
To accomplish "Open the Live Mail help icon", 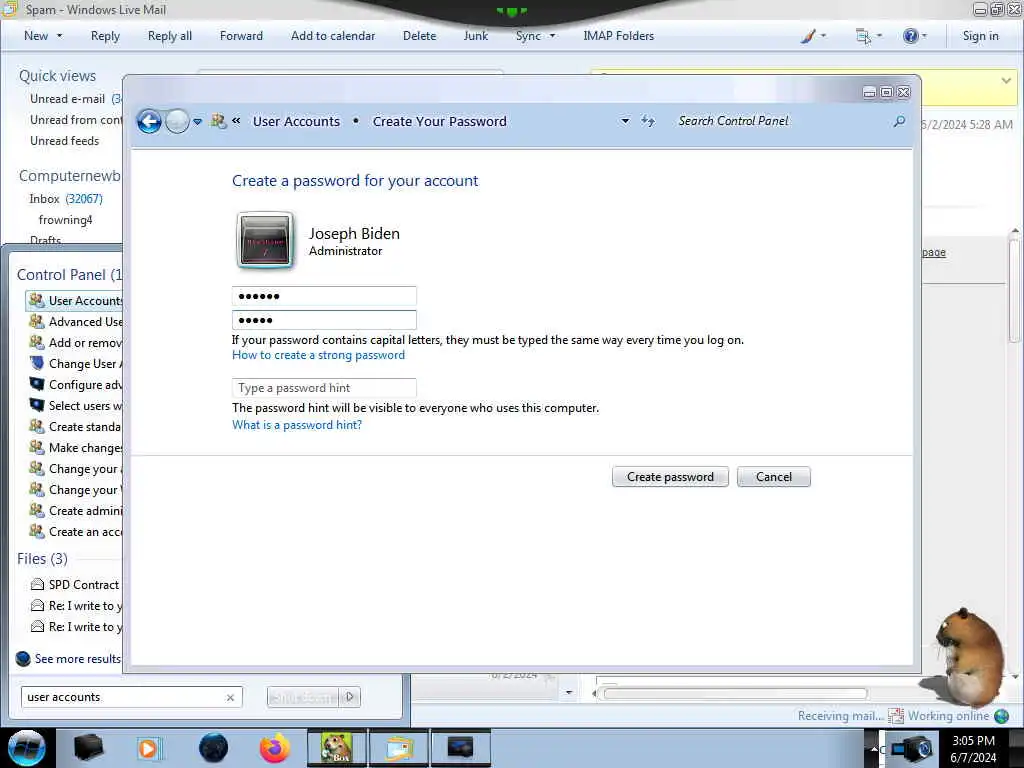I will 914,36.
